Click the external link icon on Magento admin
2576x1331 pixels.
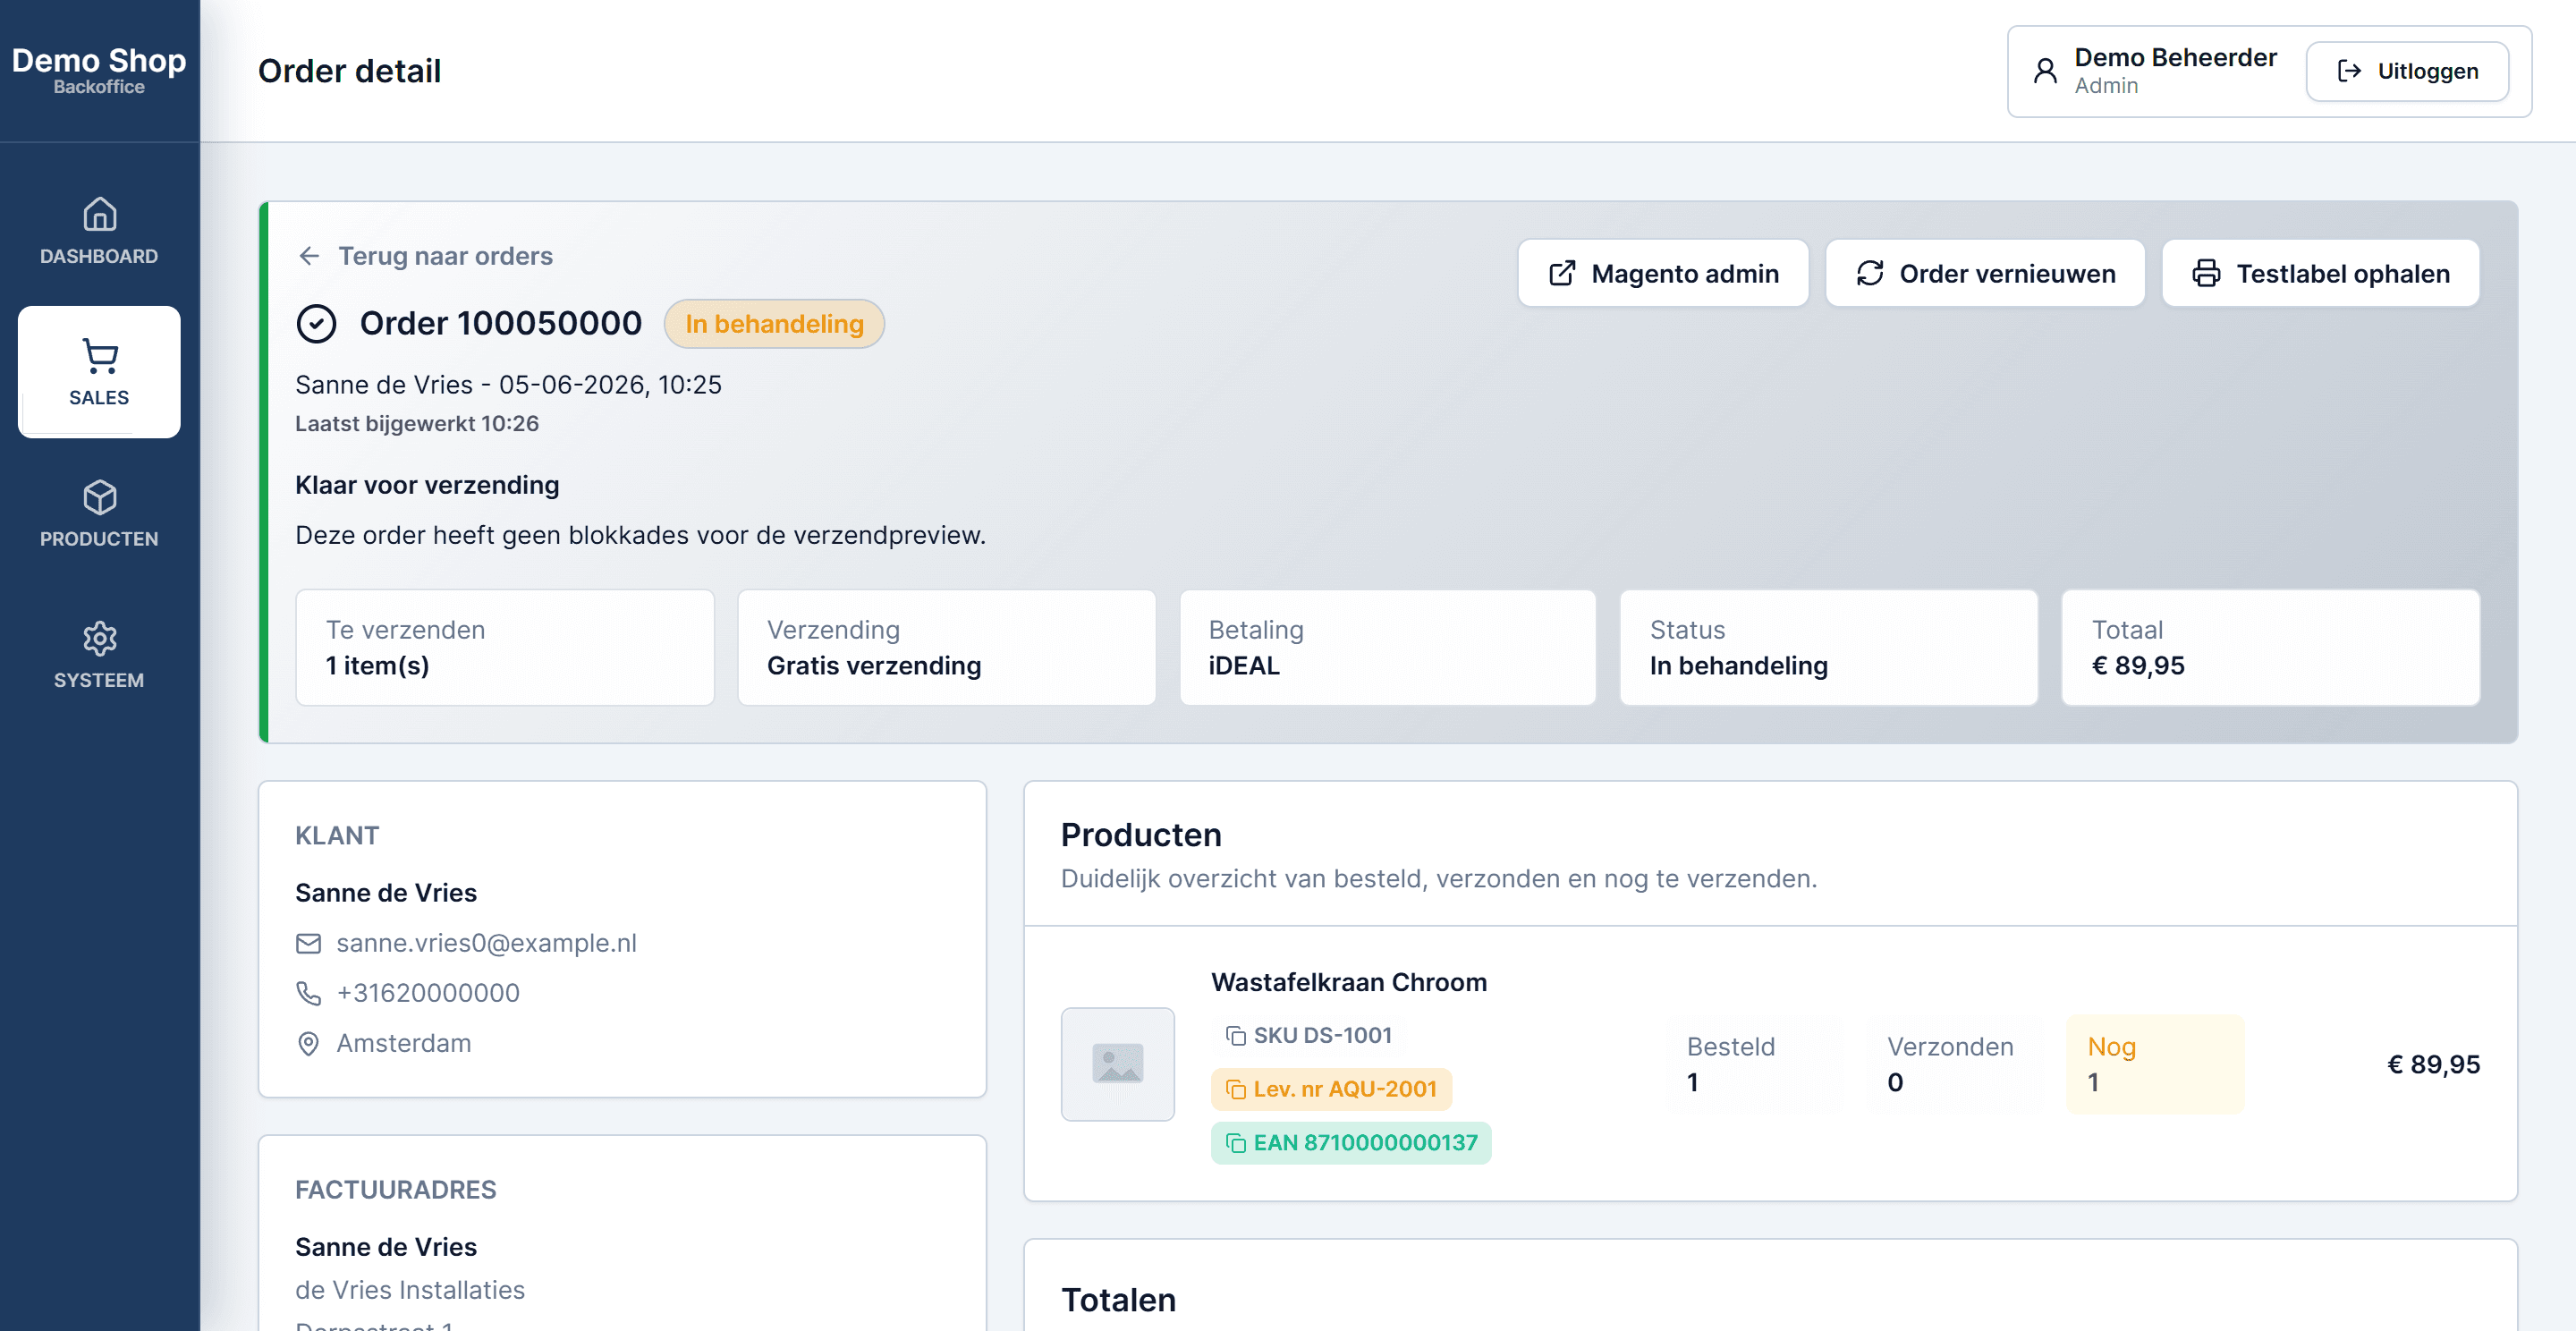coord(1562,274)
